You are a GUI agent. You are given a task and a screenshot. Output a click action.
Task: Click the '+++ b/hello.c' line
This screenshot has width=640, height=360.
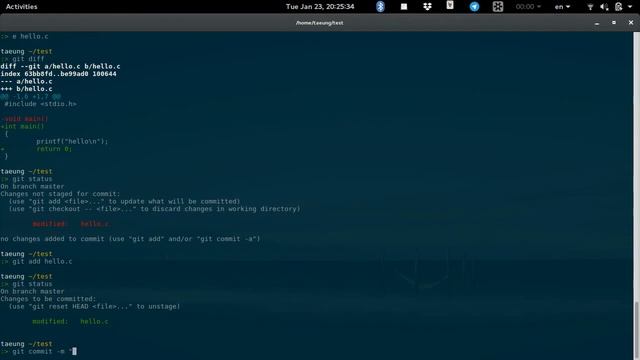[x=27, y=89]
